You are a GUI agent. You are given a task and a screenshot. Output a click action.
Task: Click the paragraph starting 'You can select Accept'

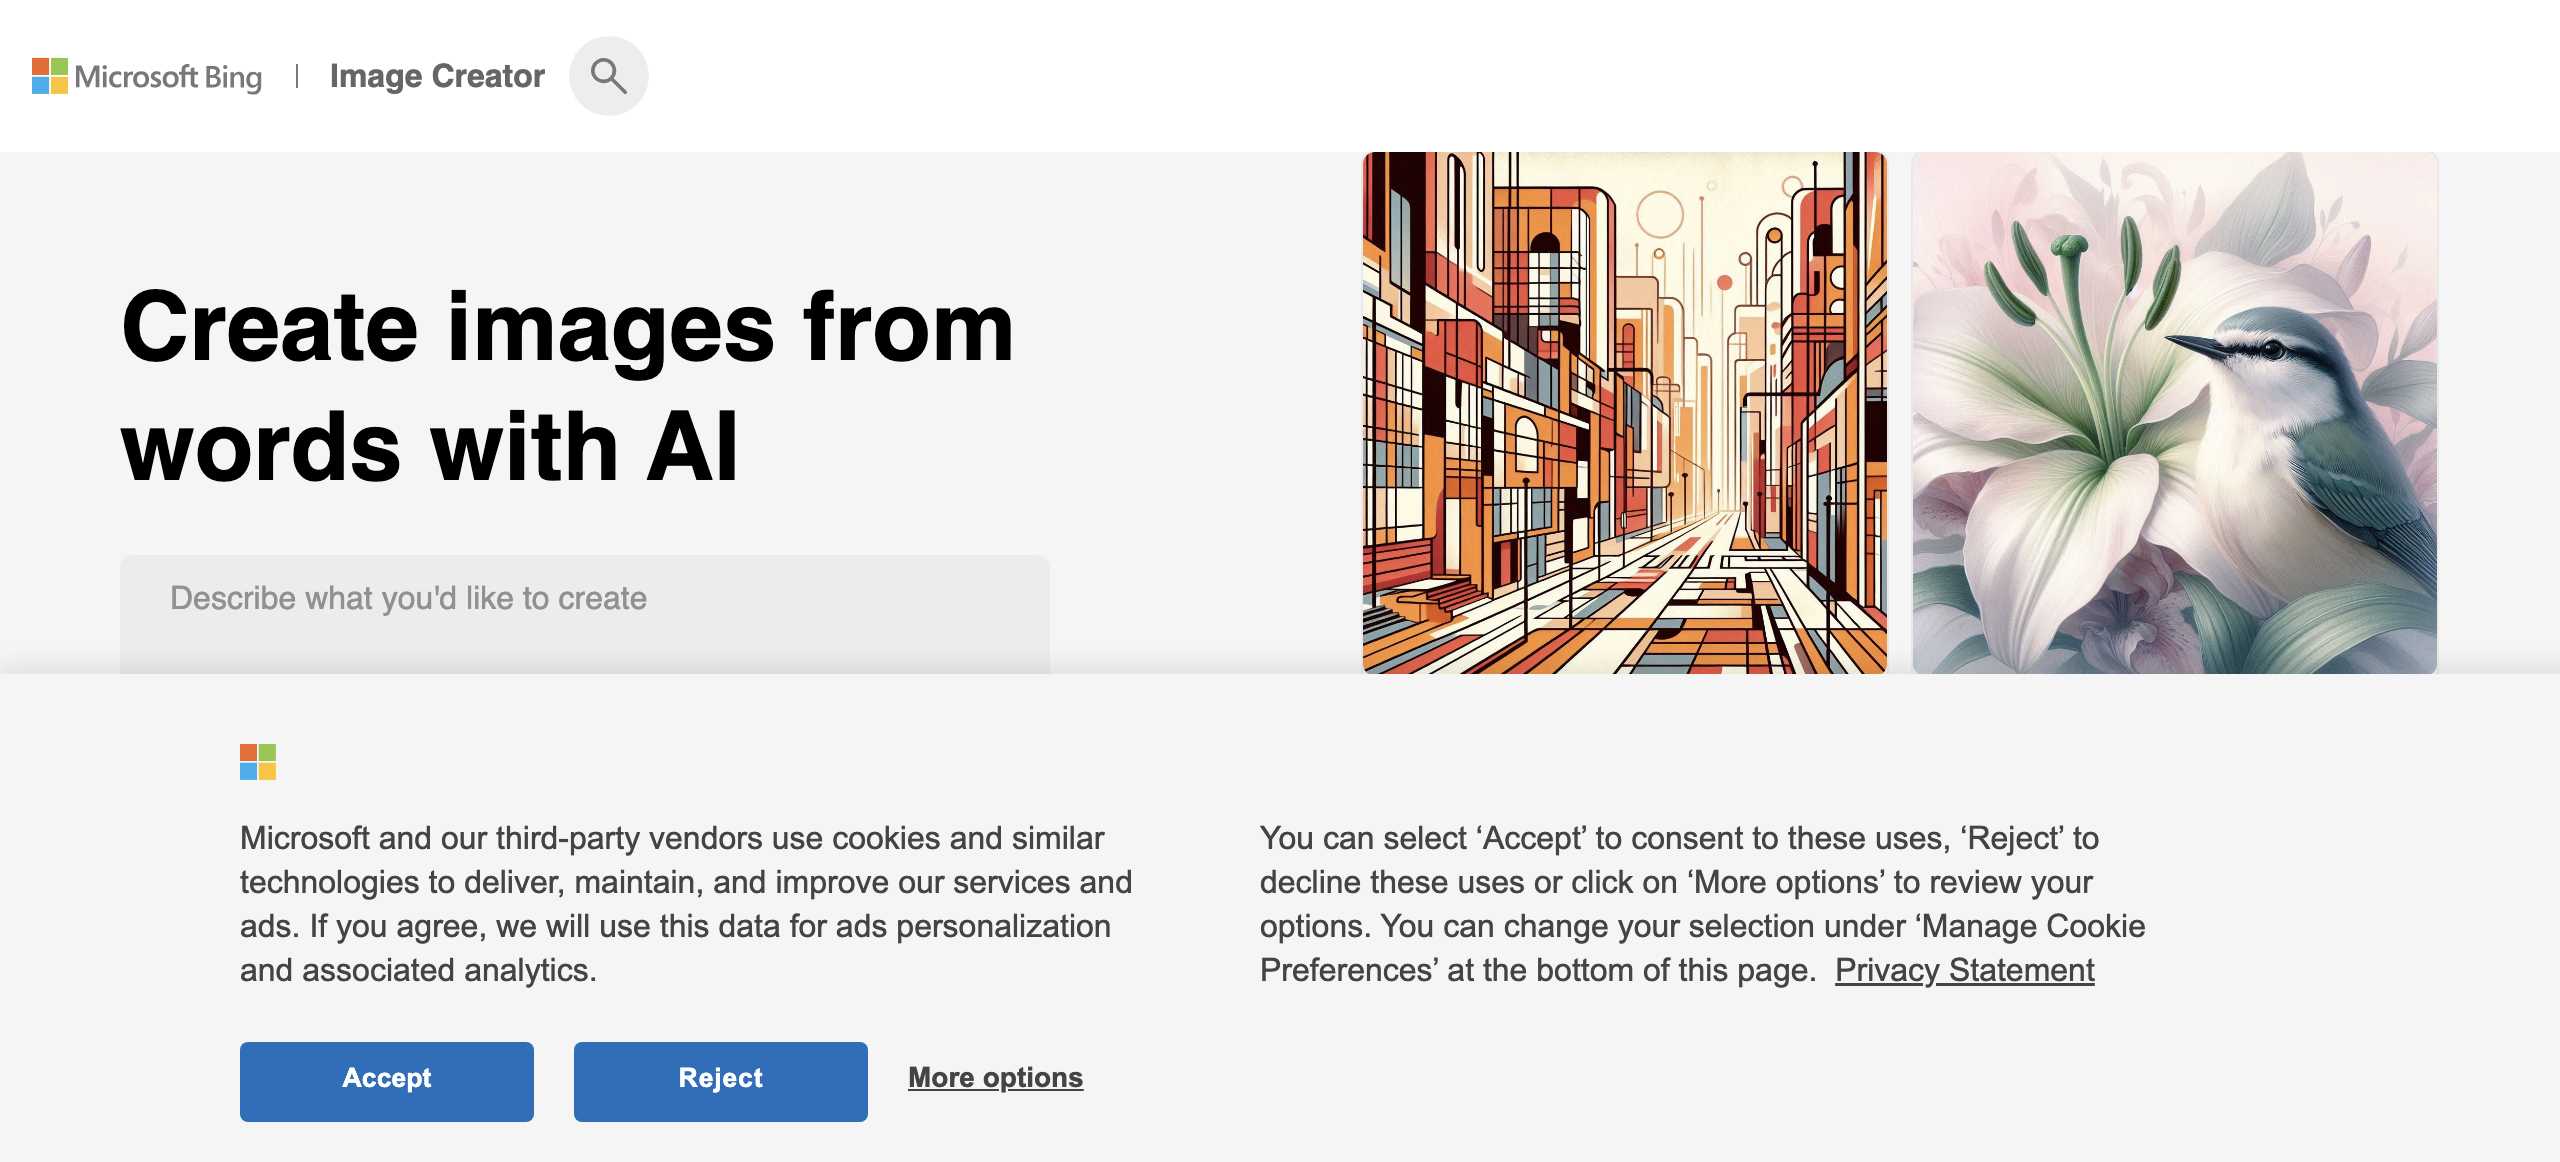pyautogui.click(x=1702, y=903)
